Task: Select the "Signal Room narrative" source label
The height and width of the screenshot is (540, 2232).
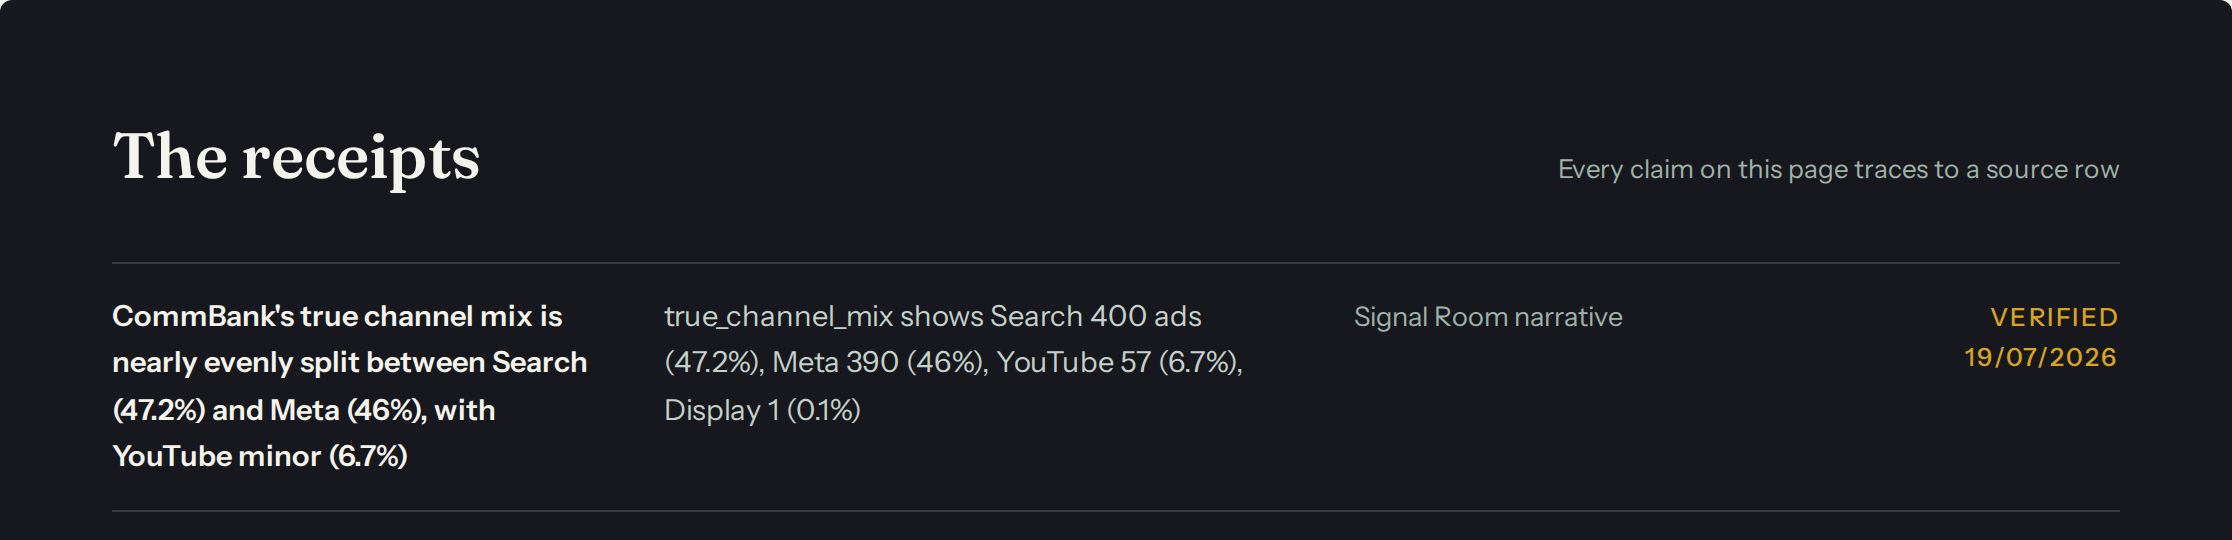Action: coord(1488,317)
